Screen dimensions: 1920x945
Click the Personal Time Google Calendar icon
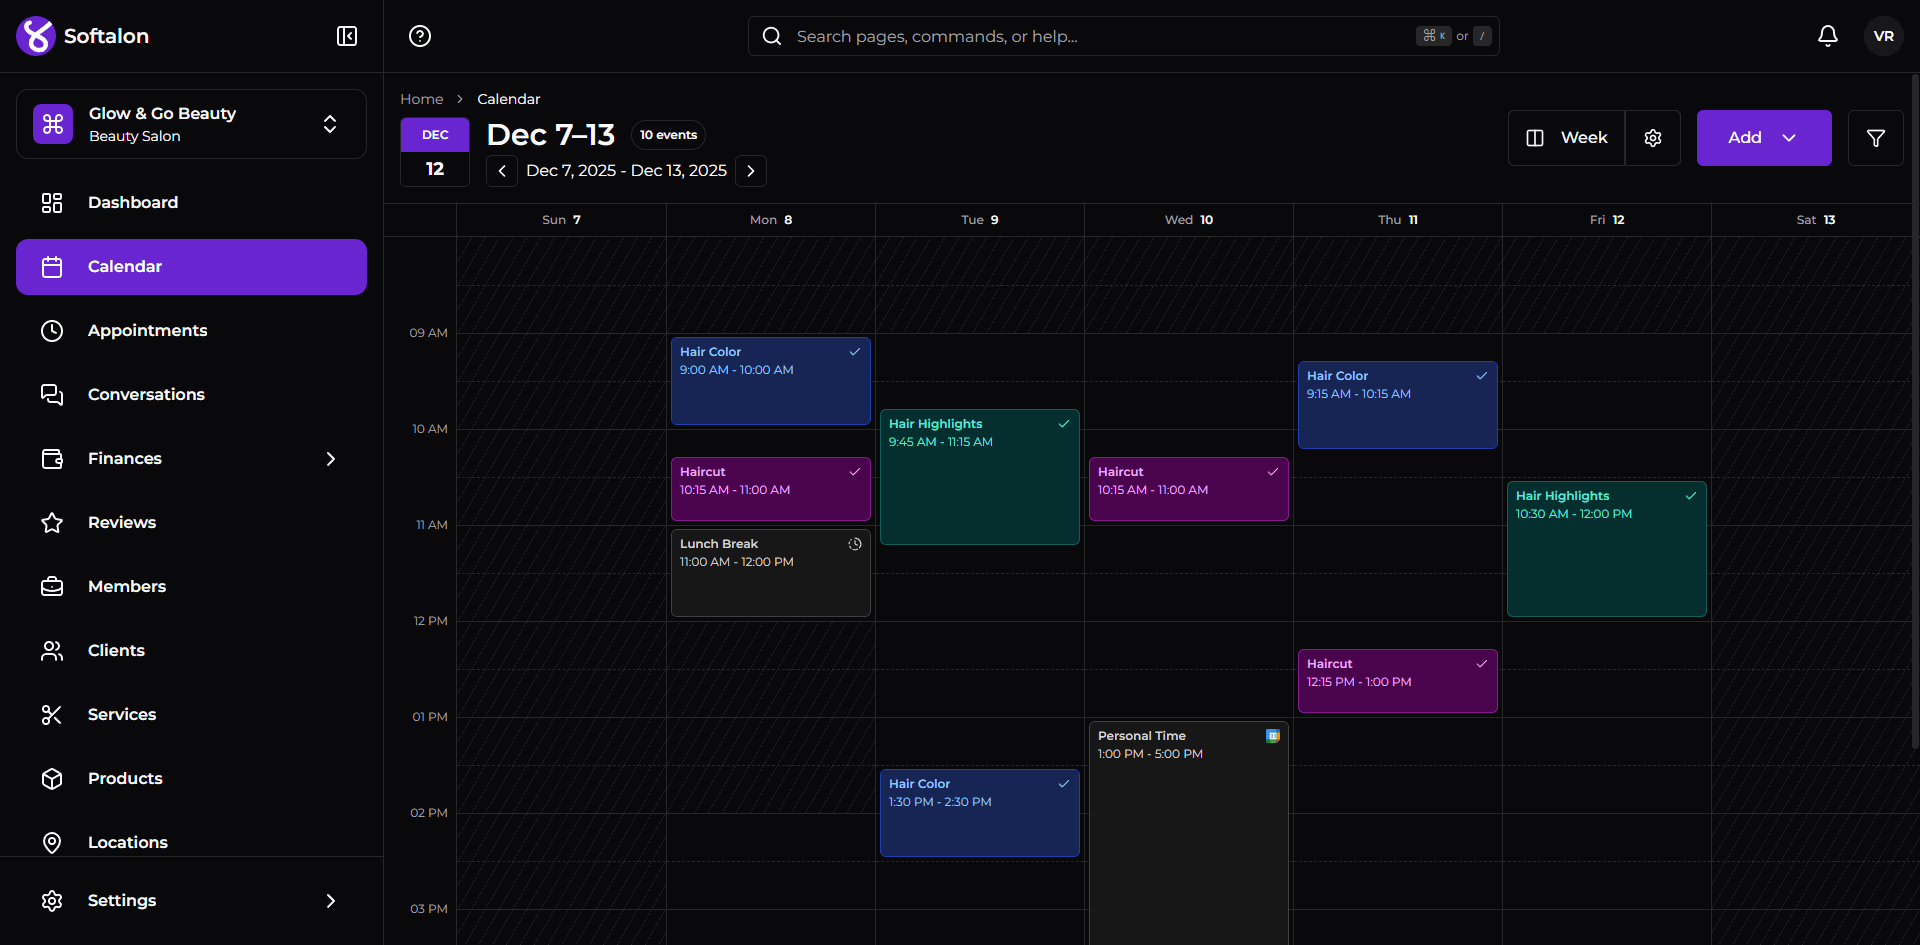[x=1273, y=736]
